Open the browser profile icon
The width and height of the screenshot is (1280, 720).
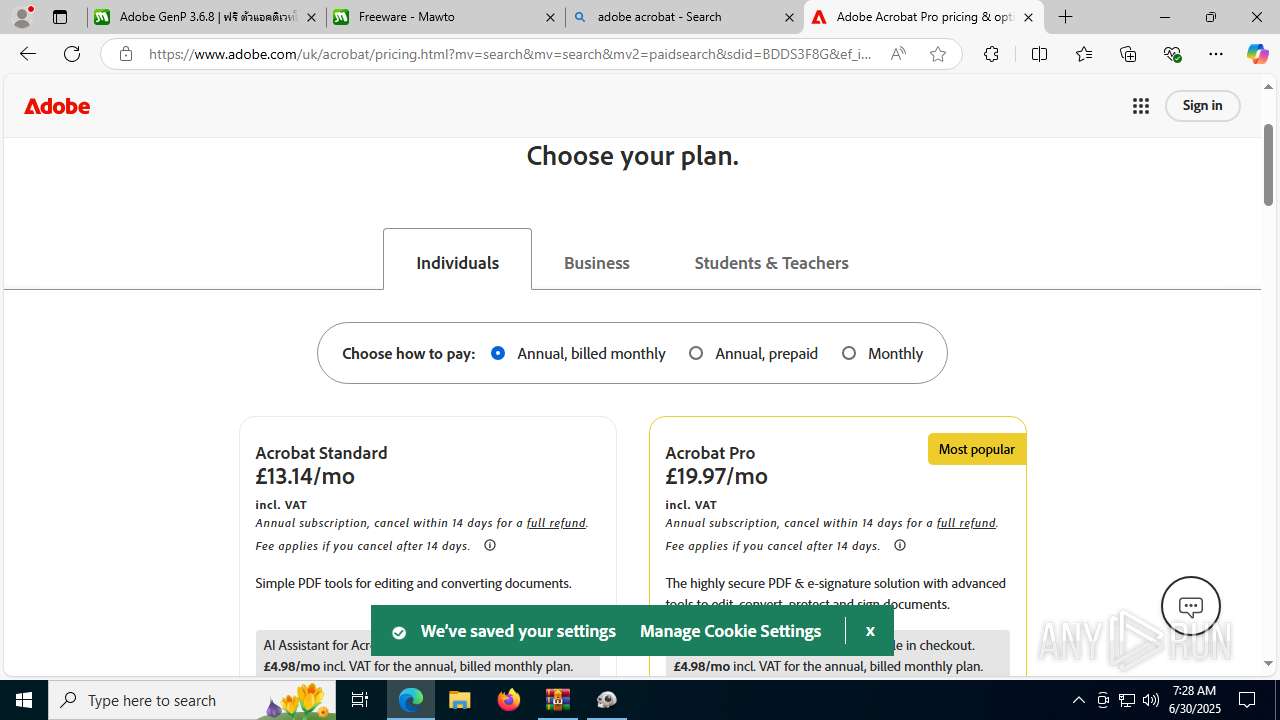click(x=22, y=17)
